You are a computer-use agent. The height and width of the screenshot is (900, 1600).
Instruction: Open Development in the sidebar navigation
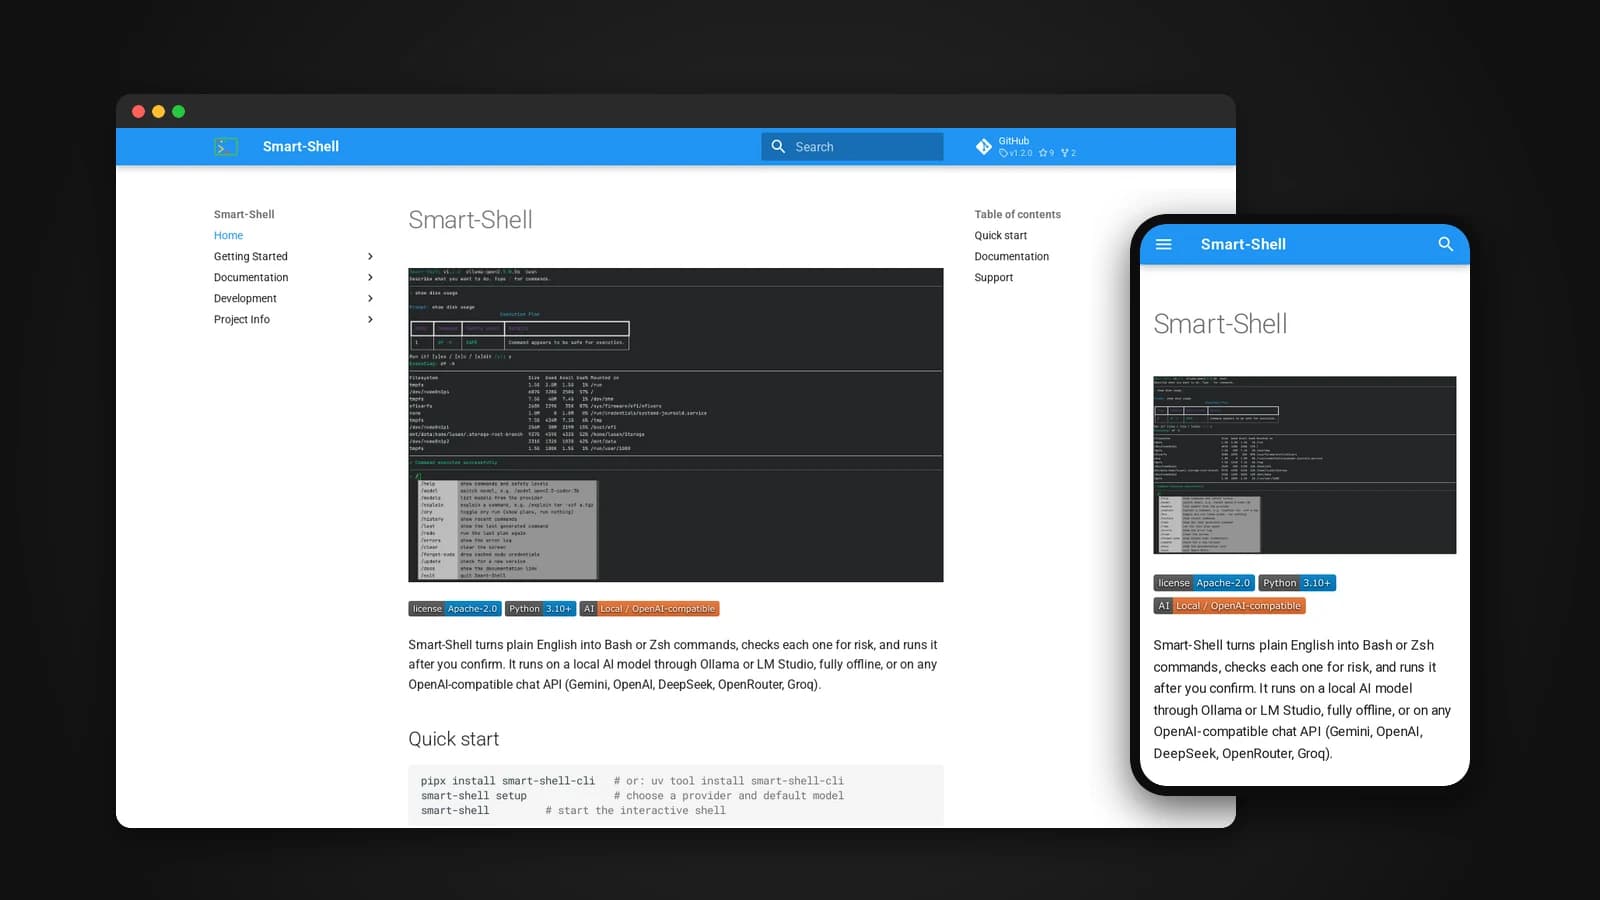245,299
